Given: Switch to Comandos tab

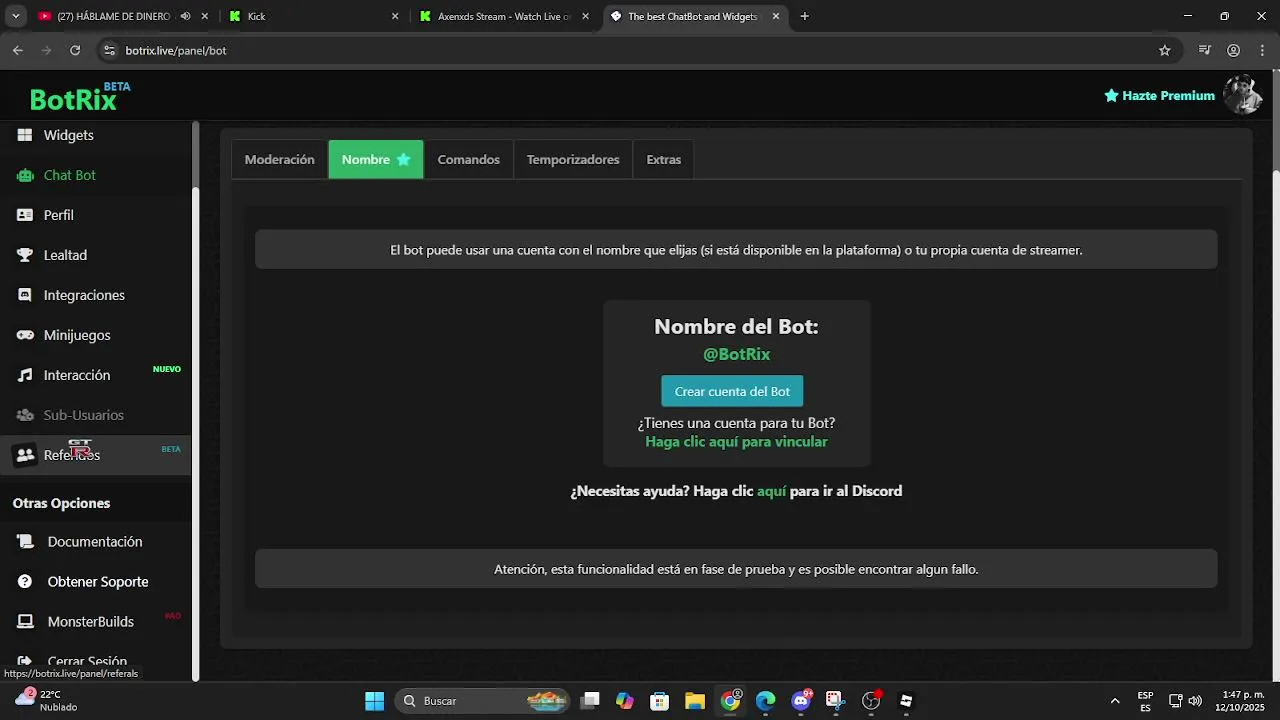Looking at the screenshot, I should click(469, 159).
